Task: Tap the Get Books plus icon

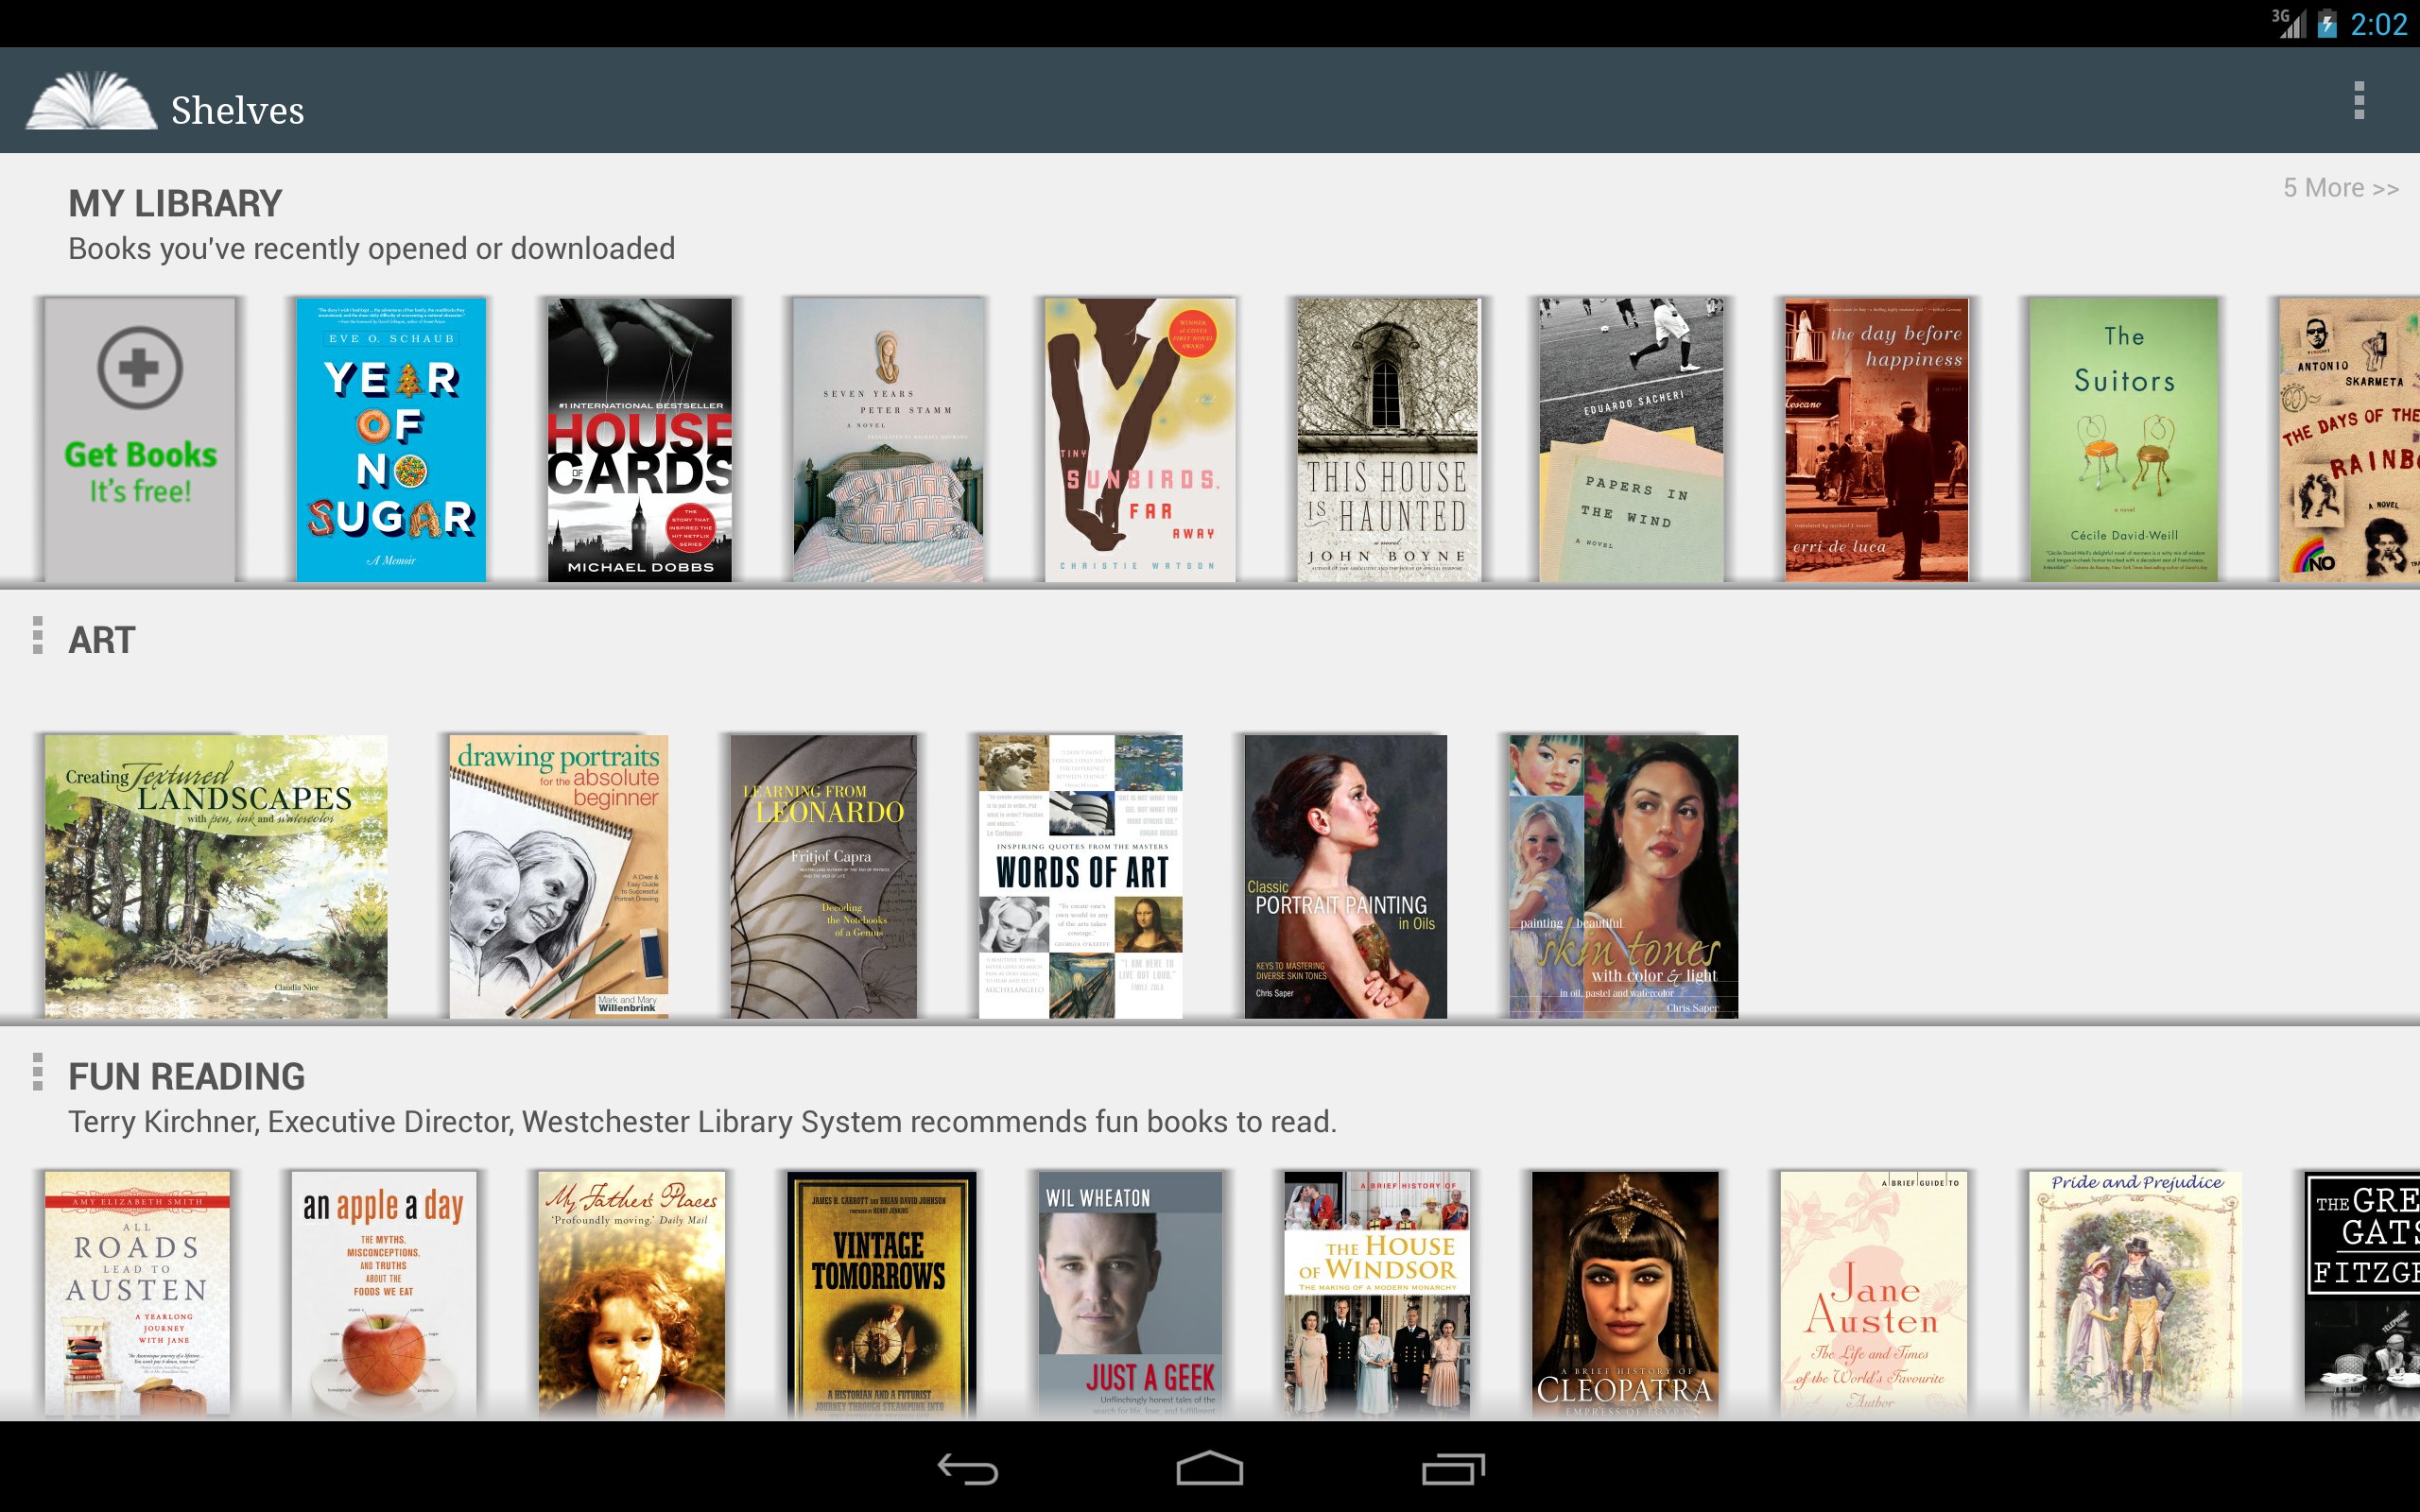Action: pyautogui.click(x=140, y=368)
